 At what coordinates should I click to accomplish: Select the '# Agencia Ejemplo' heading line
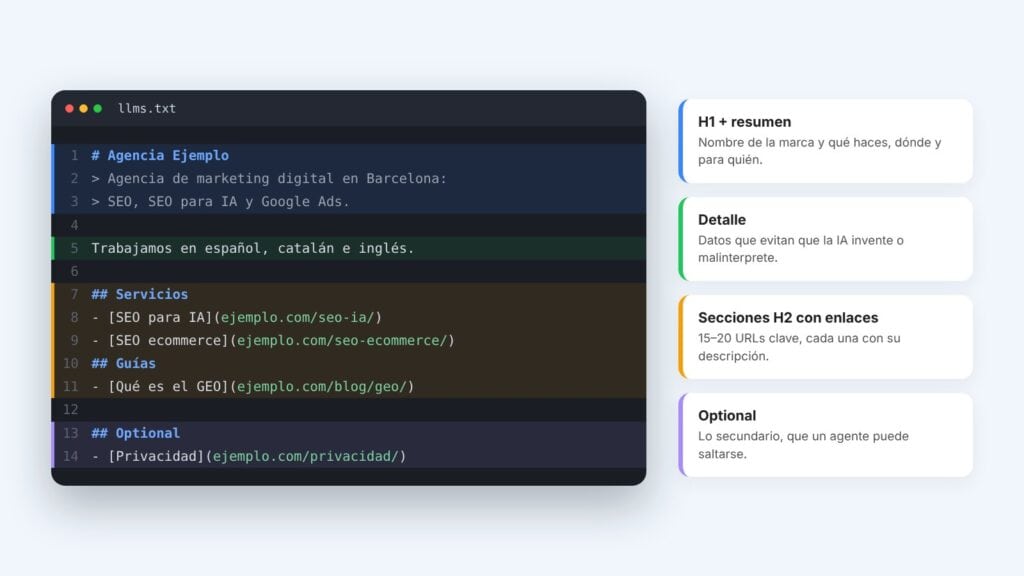160,155
